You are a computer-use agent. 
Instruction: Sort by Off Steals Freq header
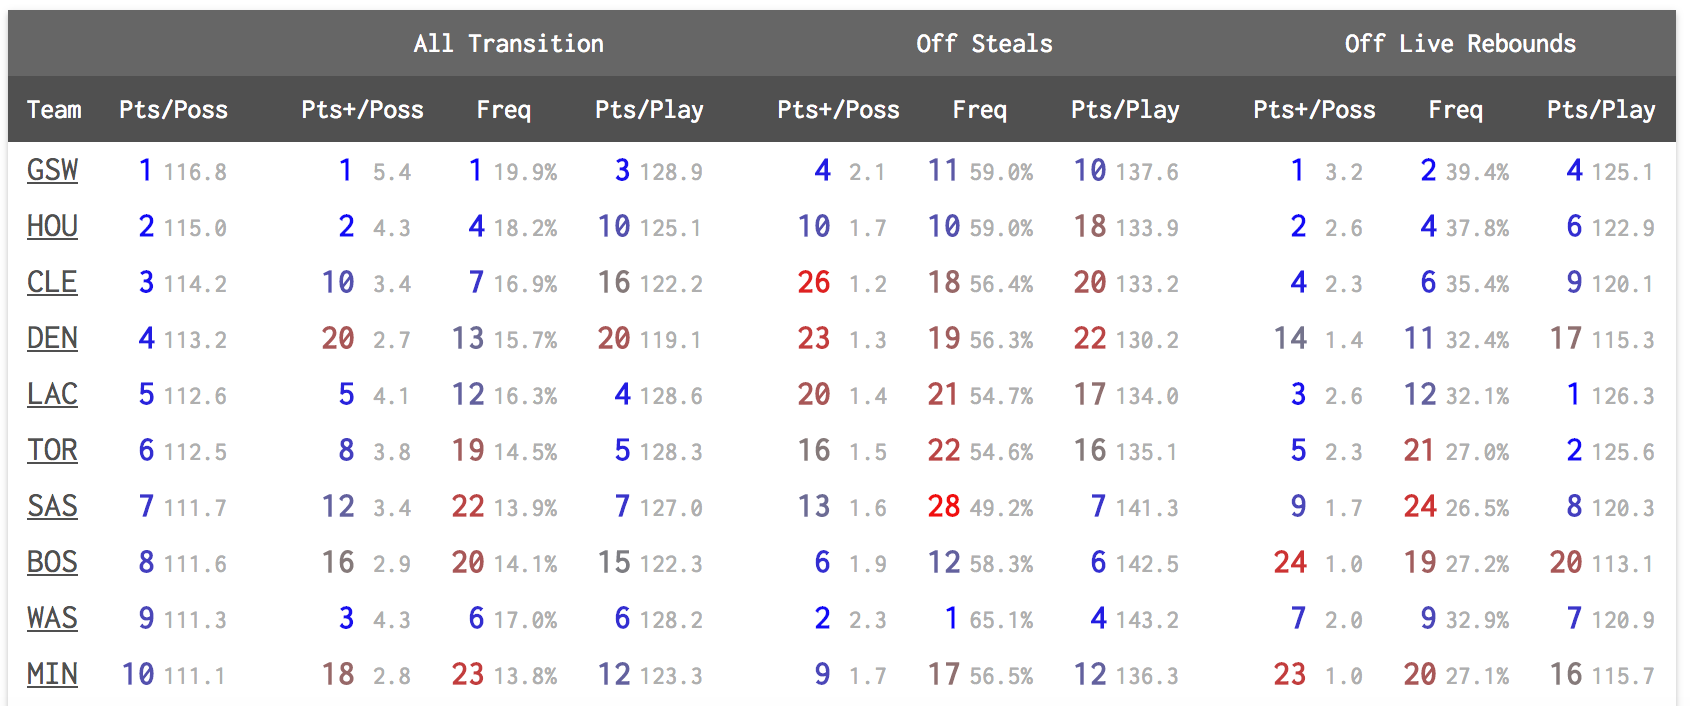click(979, 110)
